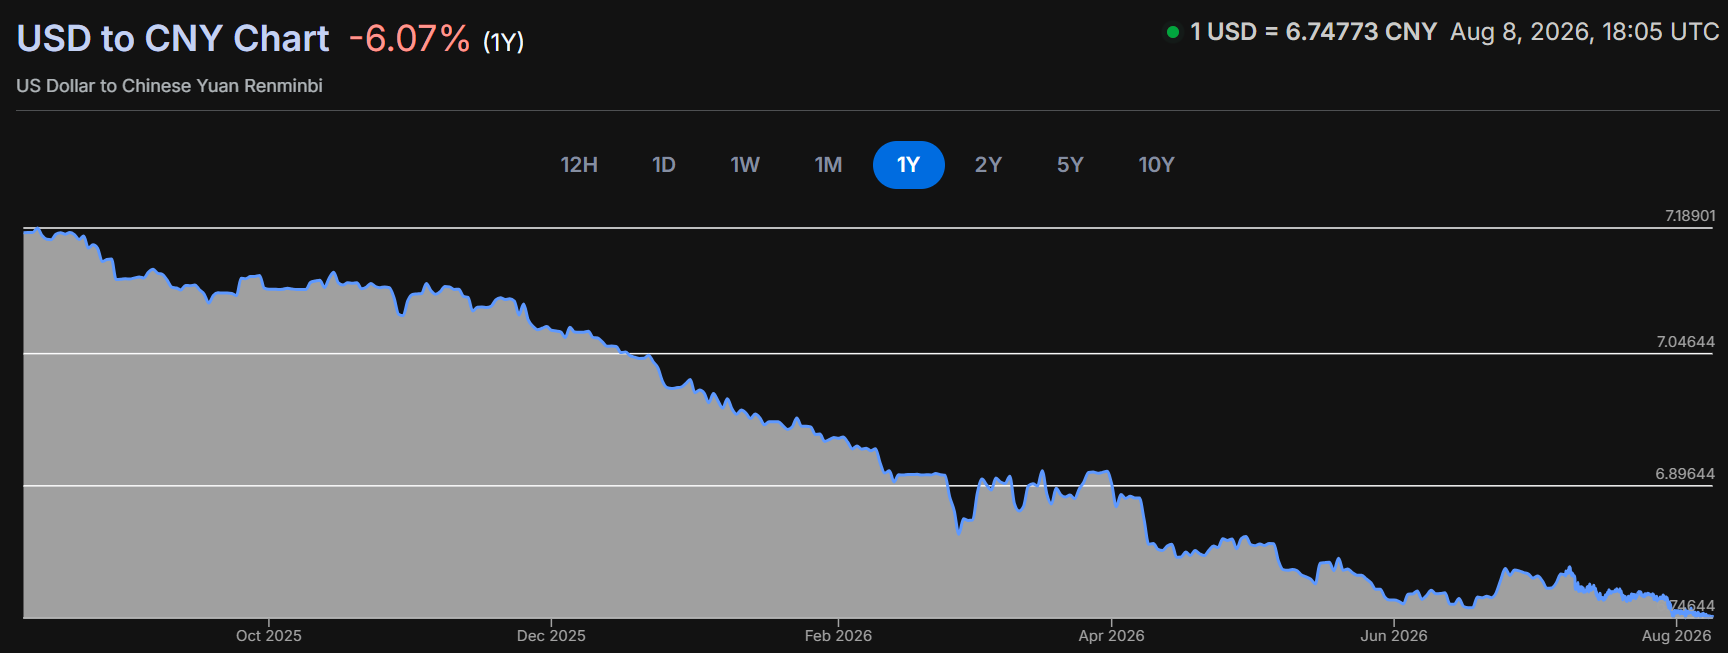Click the 6.89644 y-axis label
The height and width of the screenshot is (653, 1728).
(1685, 474)
